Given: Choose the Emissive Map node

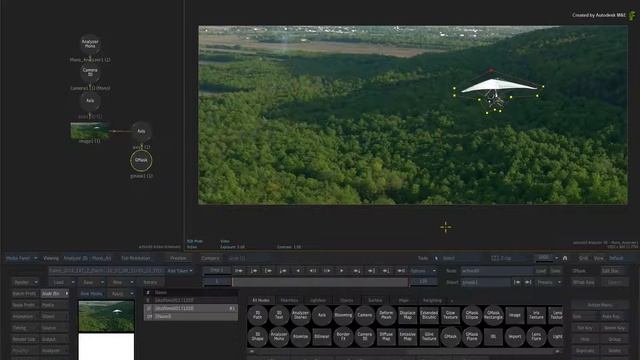Looking at the screenshot, I should pyautogui.click(x=407, y=337).
